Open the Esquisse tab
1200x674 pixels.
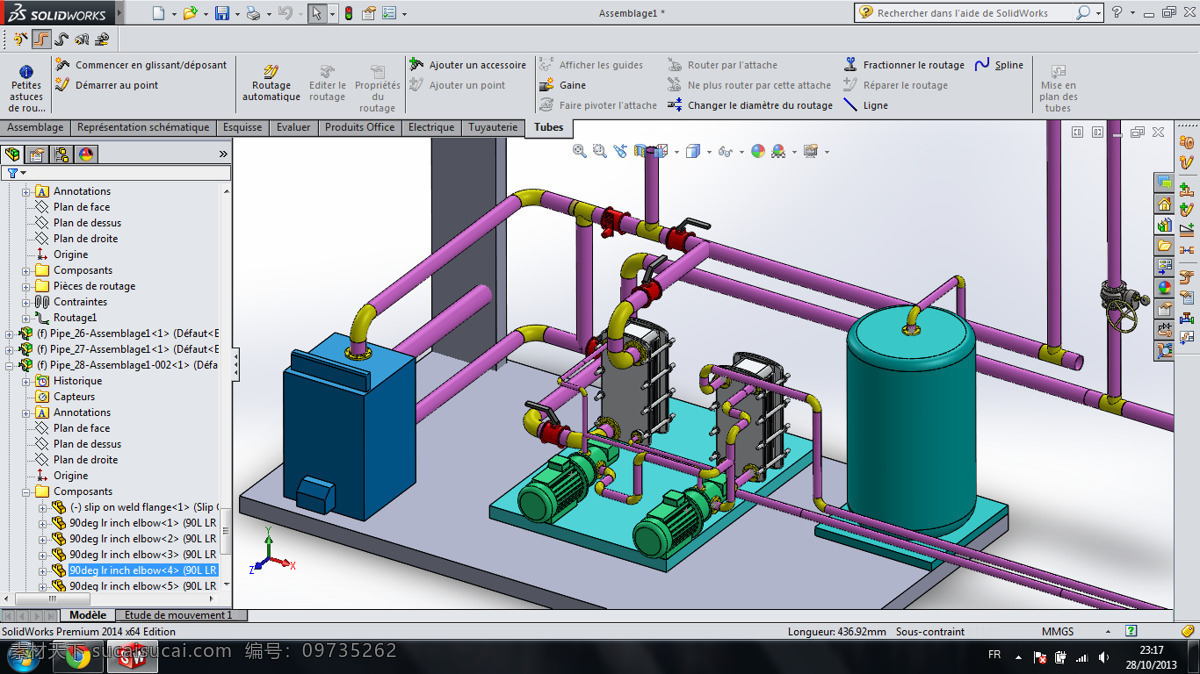(243, 127)
